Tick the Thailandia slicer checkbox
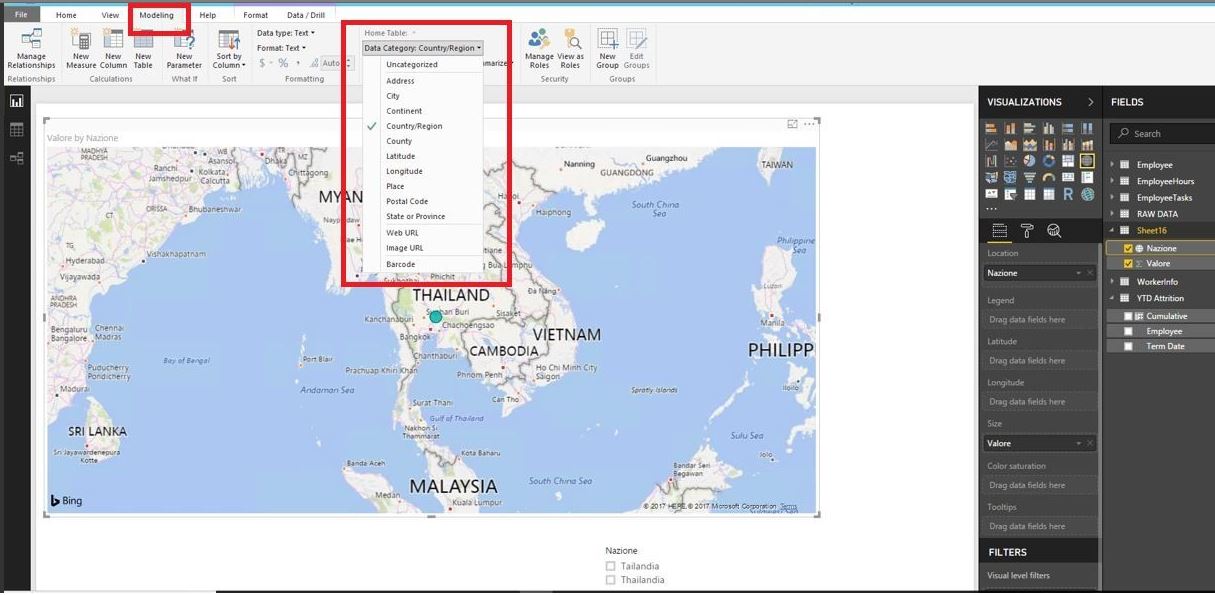Screen dimensions: 1215x595 [611, 580]
